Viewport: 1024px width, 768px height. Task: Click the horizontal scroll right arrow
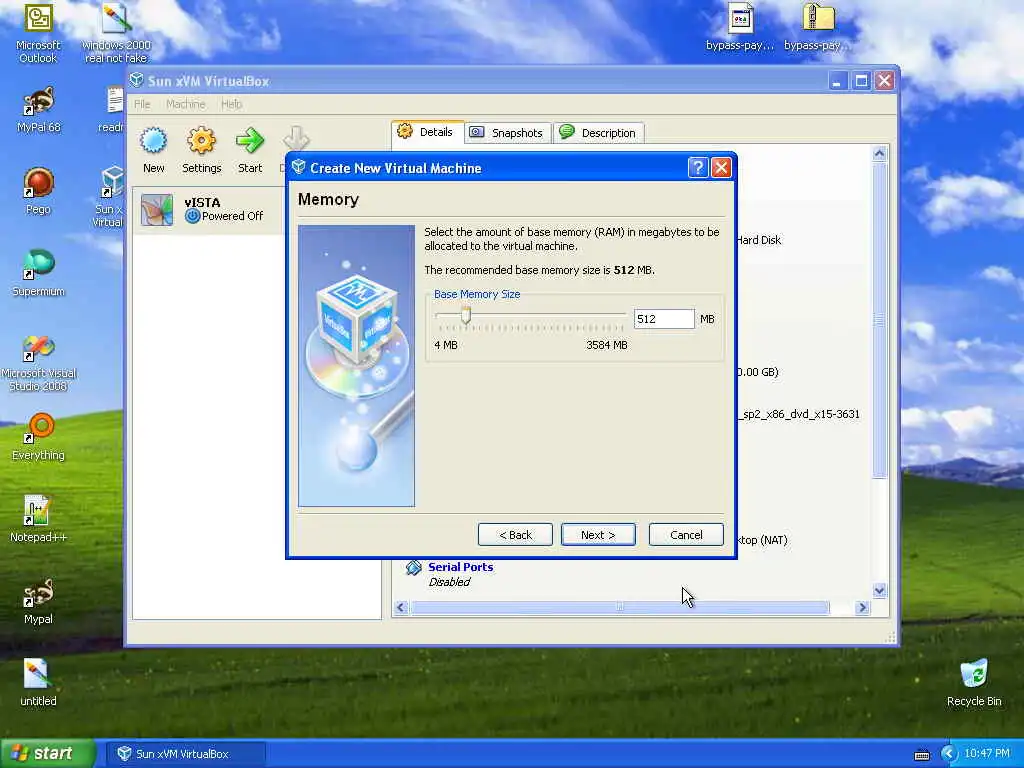[862, 607]
